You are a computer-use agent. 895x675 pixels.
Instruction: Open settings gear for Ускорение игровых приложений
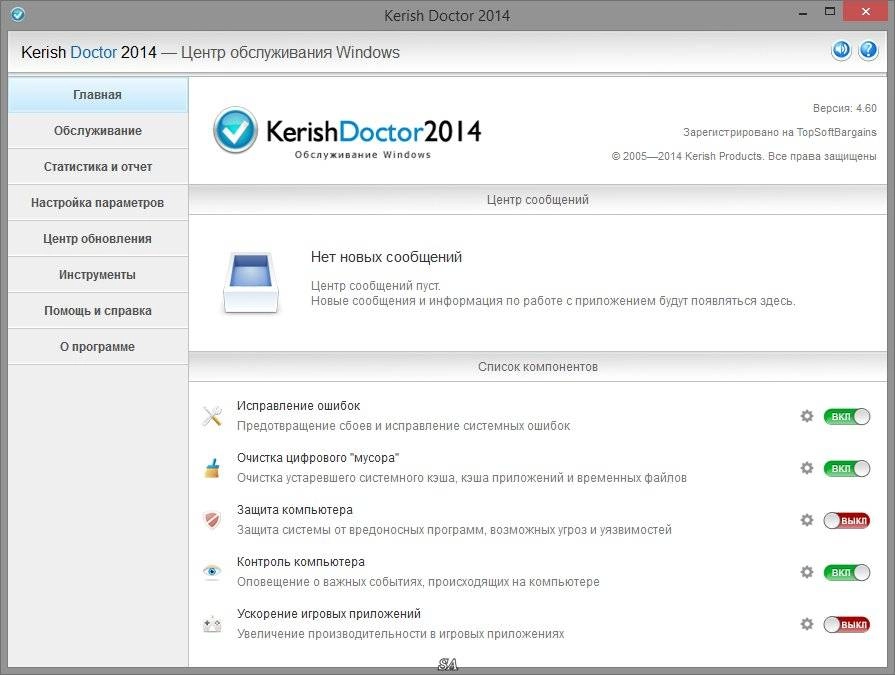[807, 624]
